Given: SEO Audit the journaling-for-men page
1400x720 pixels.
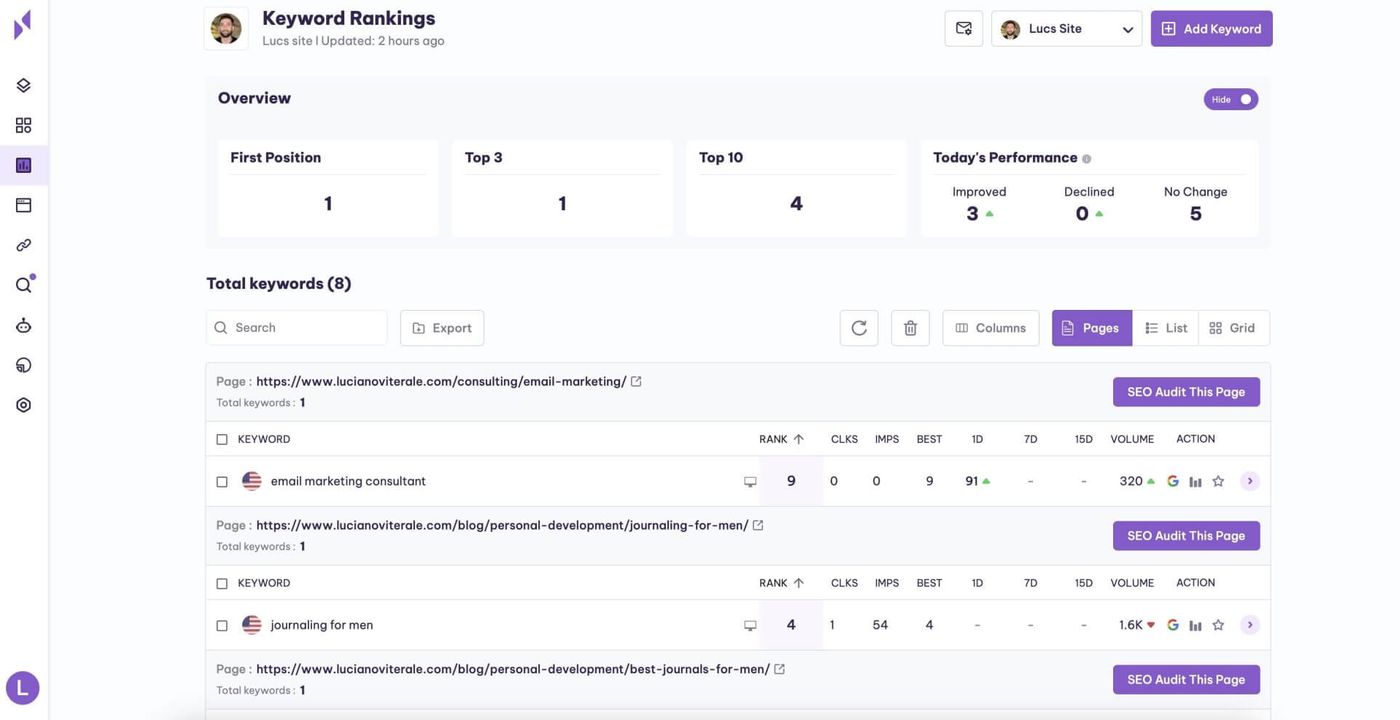Looking at the screenshot, I should (x=1186, y=536).
